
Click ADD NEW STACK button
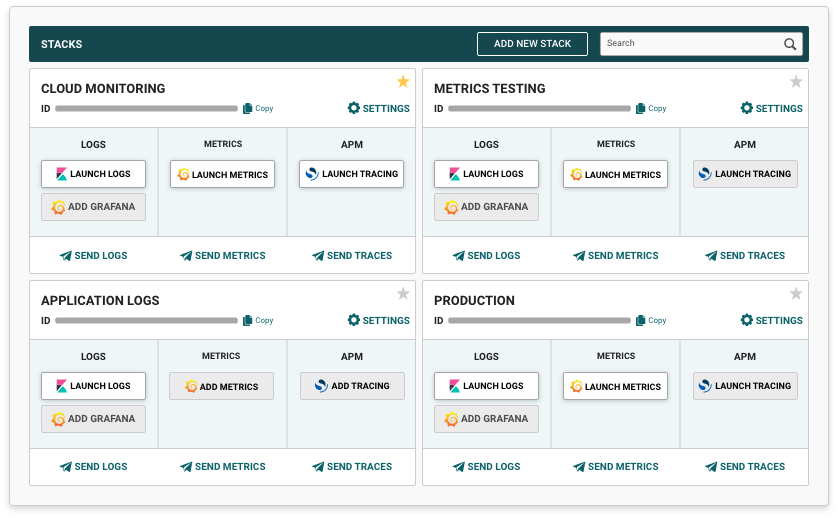point(532,44)
